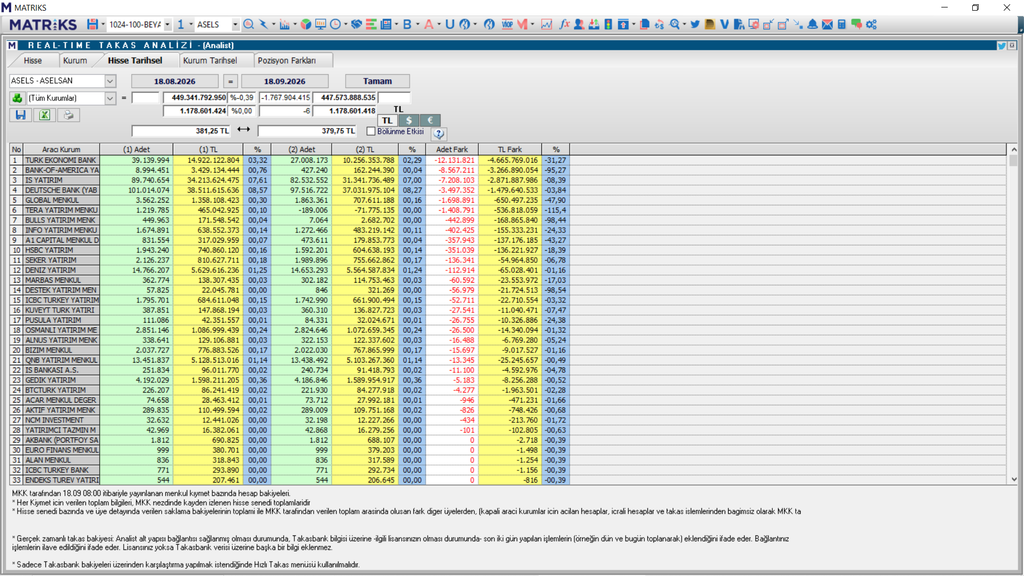Switch to the Hisse tab
The width and height of the screenshot is (1024, 576).
tap(33, 60)
